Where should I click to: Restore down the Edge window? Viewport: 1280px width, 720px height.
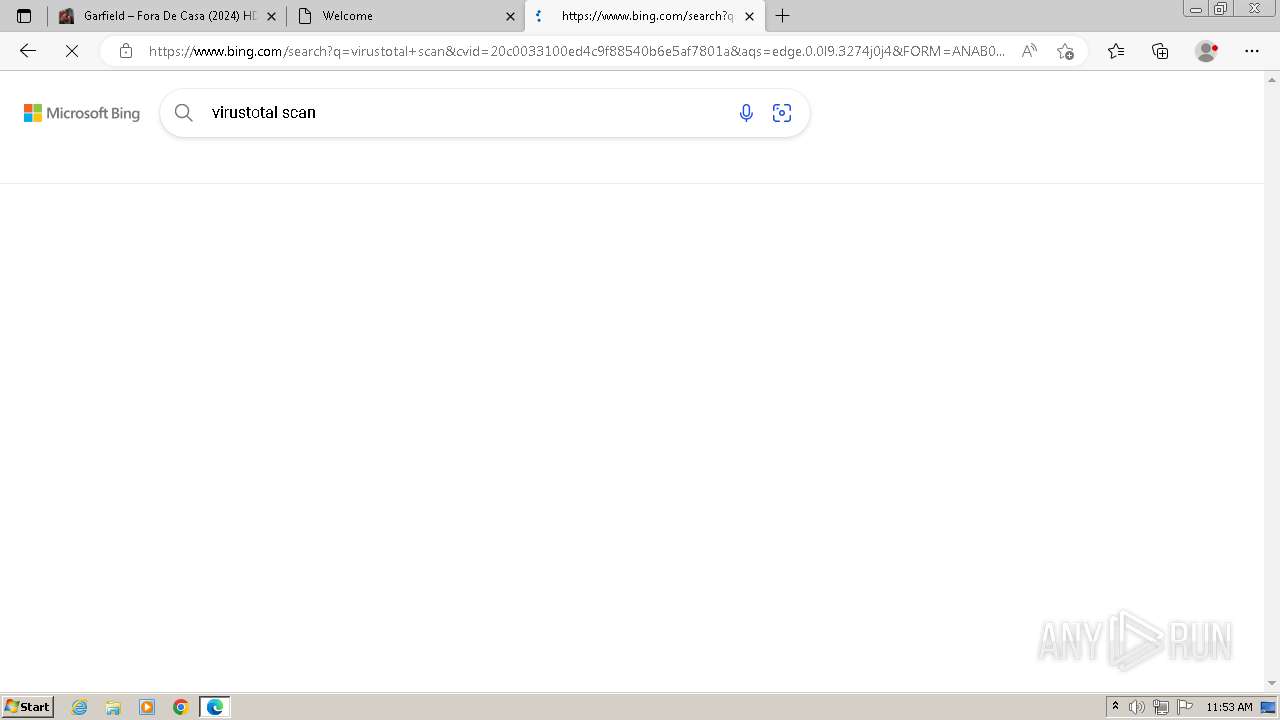click(1221, 9)
